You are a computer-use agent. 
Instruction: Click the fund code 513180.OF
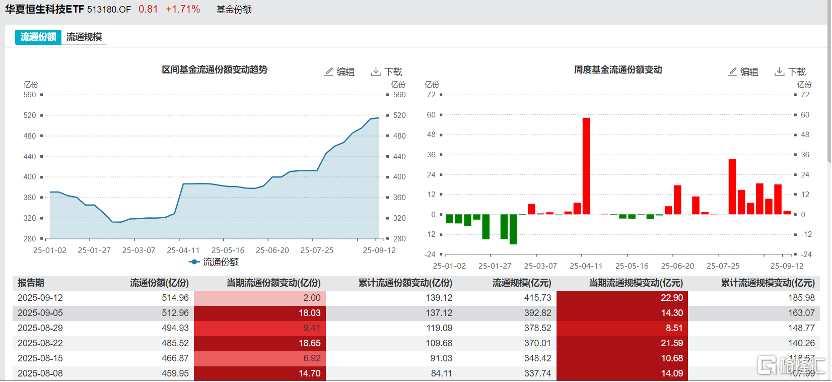(108, 10)
